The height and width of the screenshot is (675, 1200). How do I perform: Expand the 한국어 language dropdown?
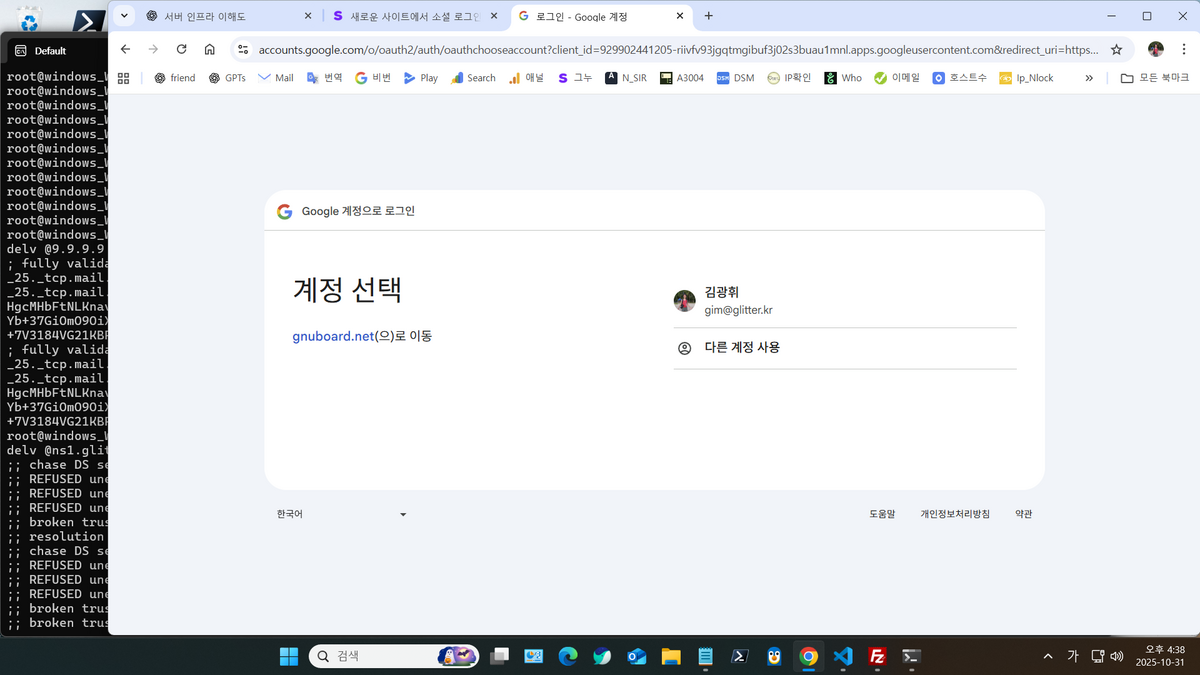[342, 514]
